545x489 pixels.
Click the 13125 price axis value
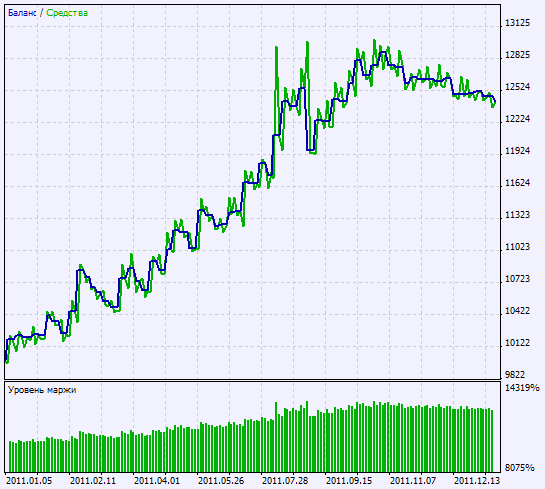(518, 23)
